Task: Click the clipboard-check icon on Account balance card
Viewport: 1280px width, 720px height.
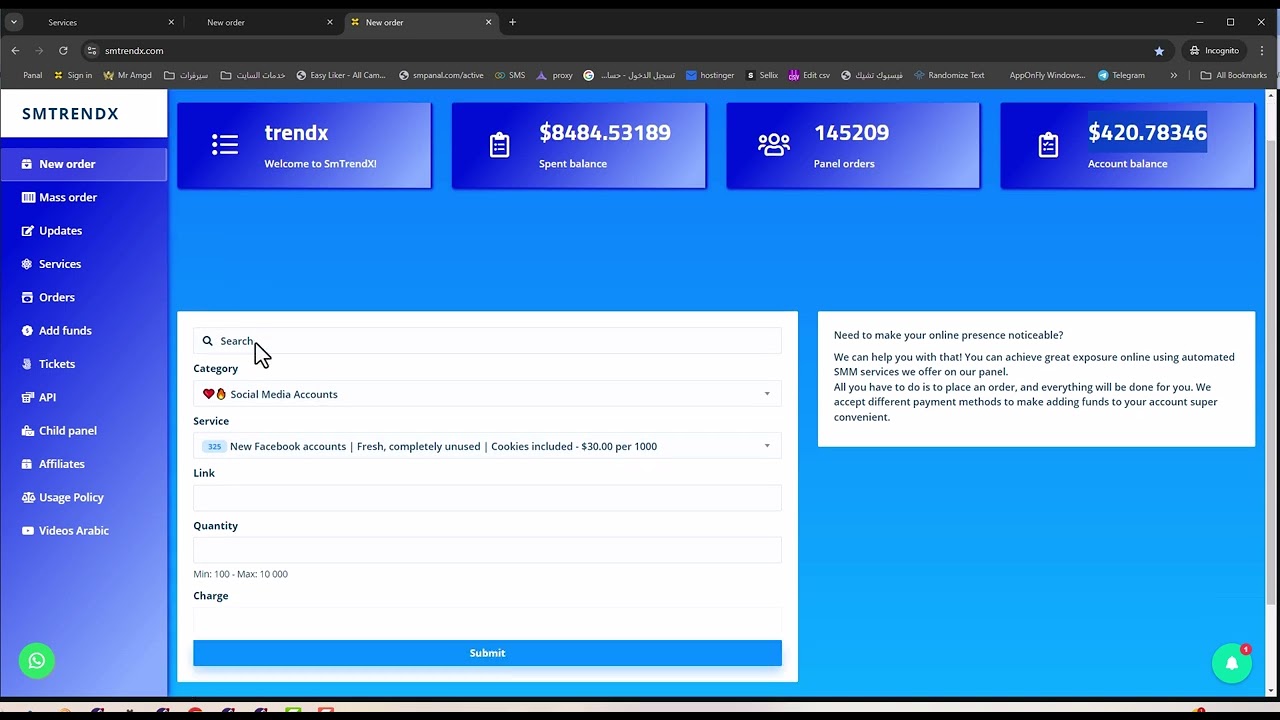Action: [x=1048, y=145]
